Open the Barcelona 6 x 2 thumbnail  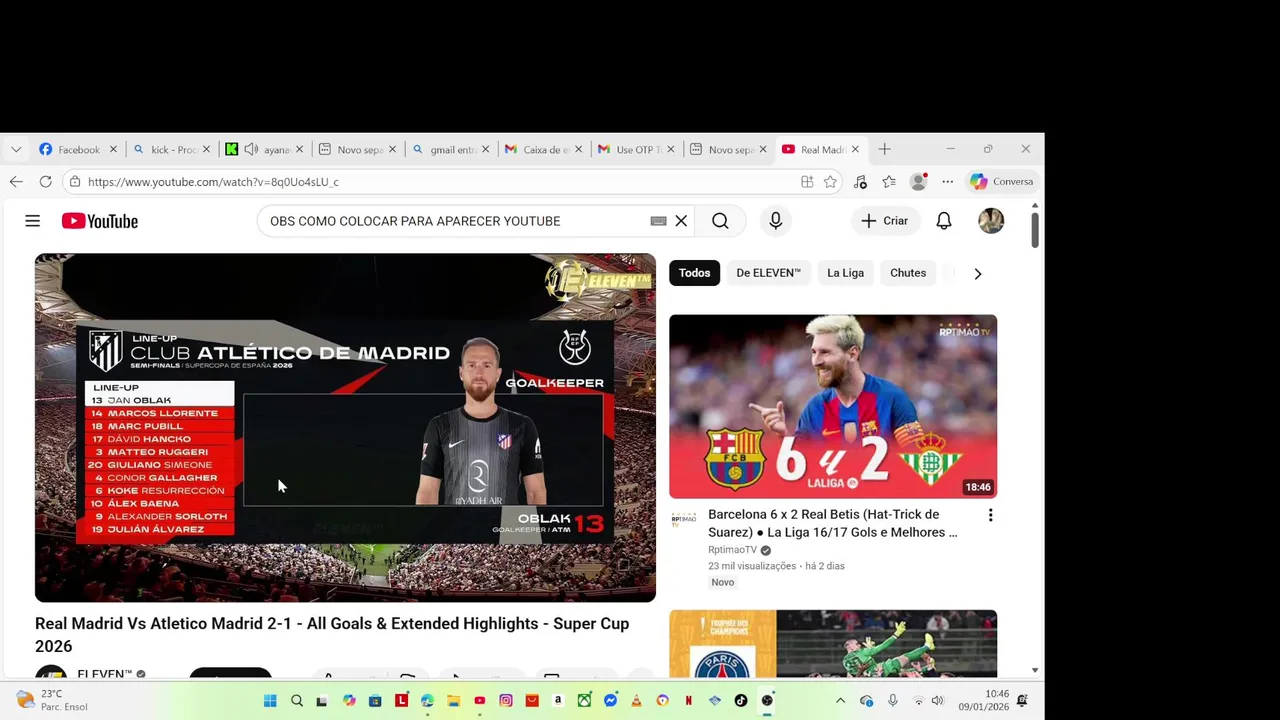click(x=833, y=406)
